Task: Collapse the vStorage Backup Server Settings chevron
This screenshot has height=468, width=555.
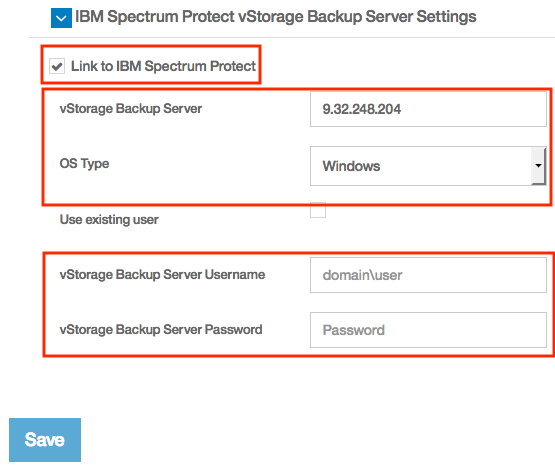Action: 61,18
